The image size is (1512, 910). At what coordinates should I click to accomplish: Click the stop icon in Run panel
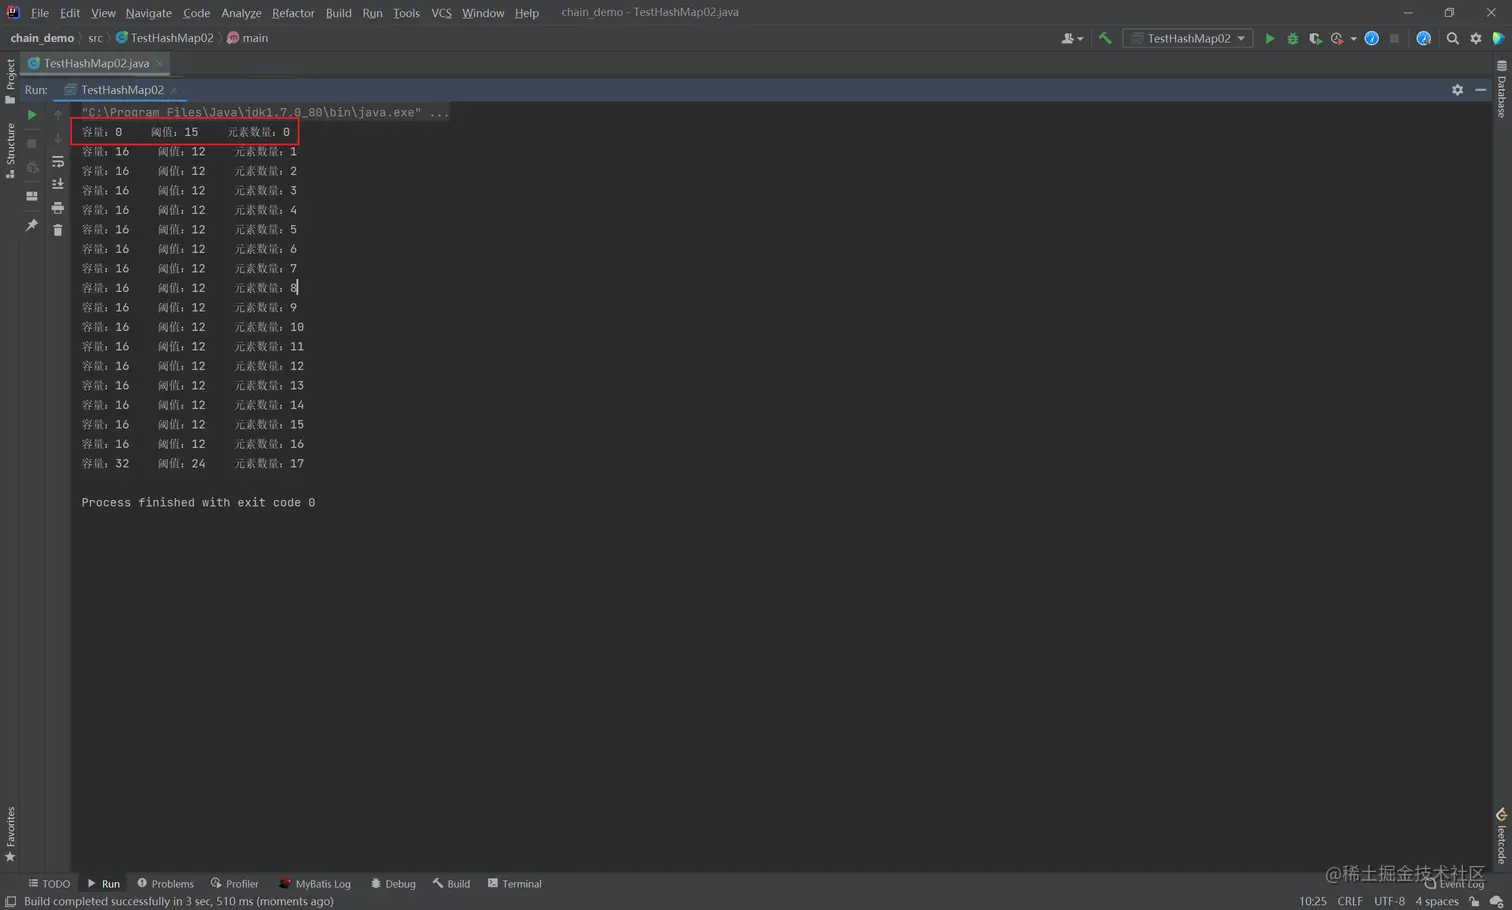point(32,143)
